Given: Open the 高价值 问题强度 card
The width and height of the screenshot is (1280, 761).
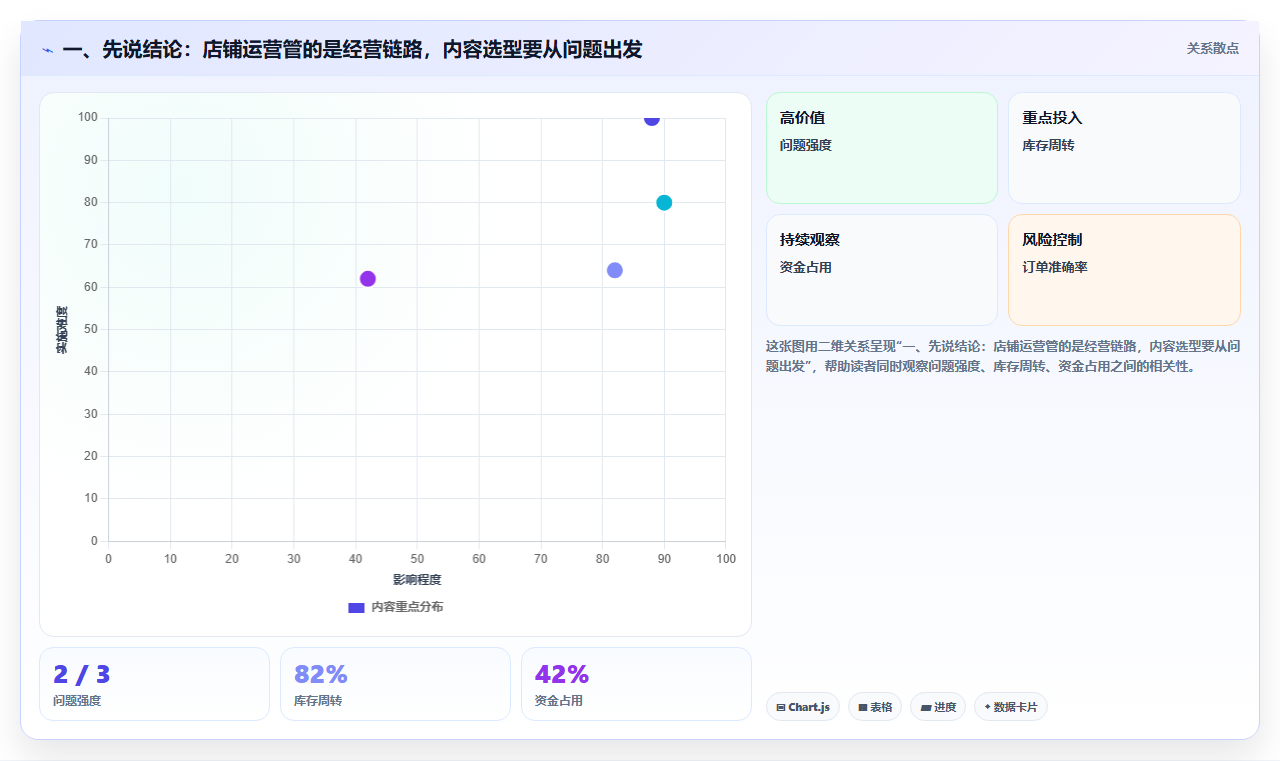Looking at the screenshot, I should (882, 148).
